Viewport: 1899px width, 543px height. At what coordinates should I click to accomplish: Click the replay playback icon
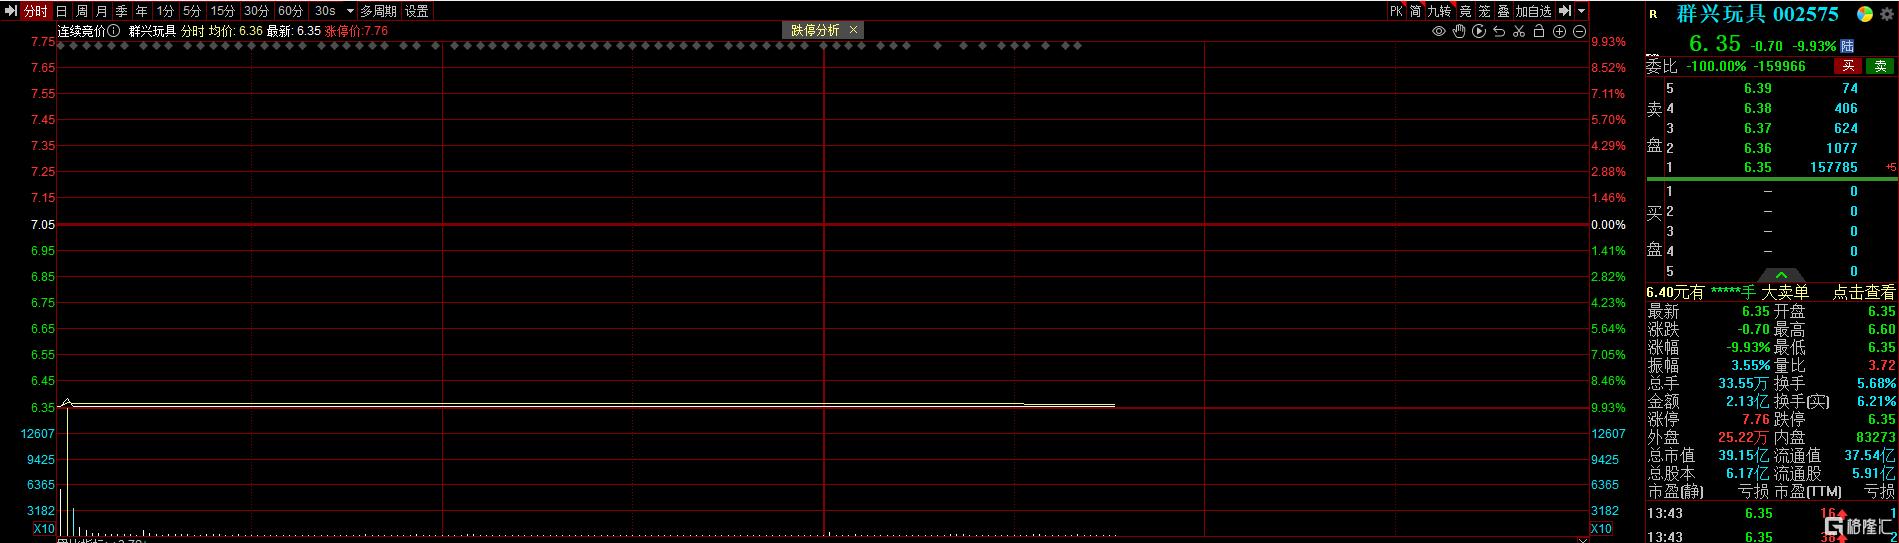[1479, 31]
